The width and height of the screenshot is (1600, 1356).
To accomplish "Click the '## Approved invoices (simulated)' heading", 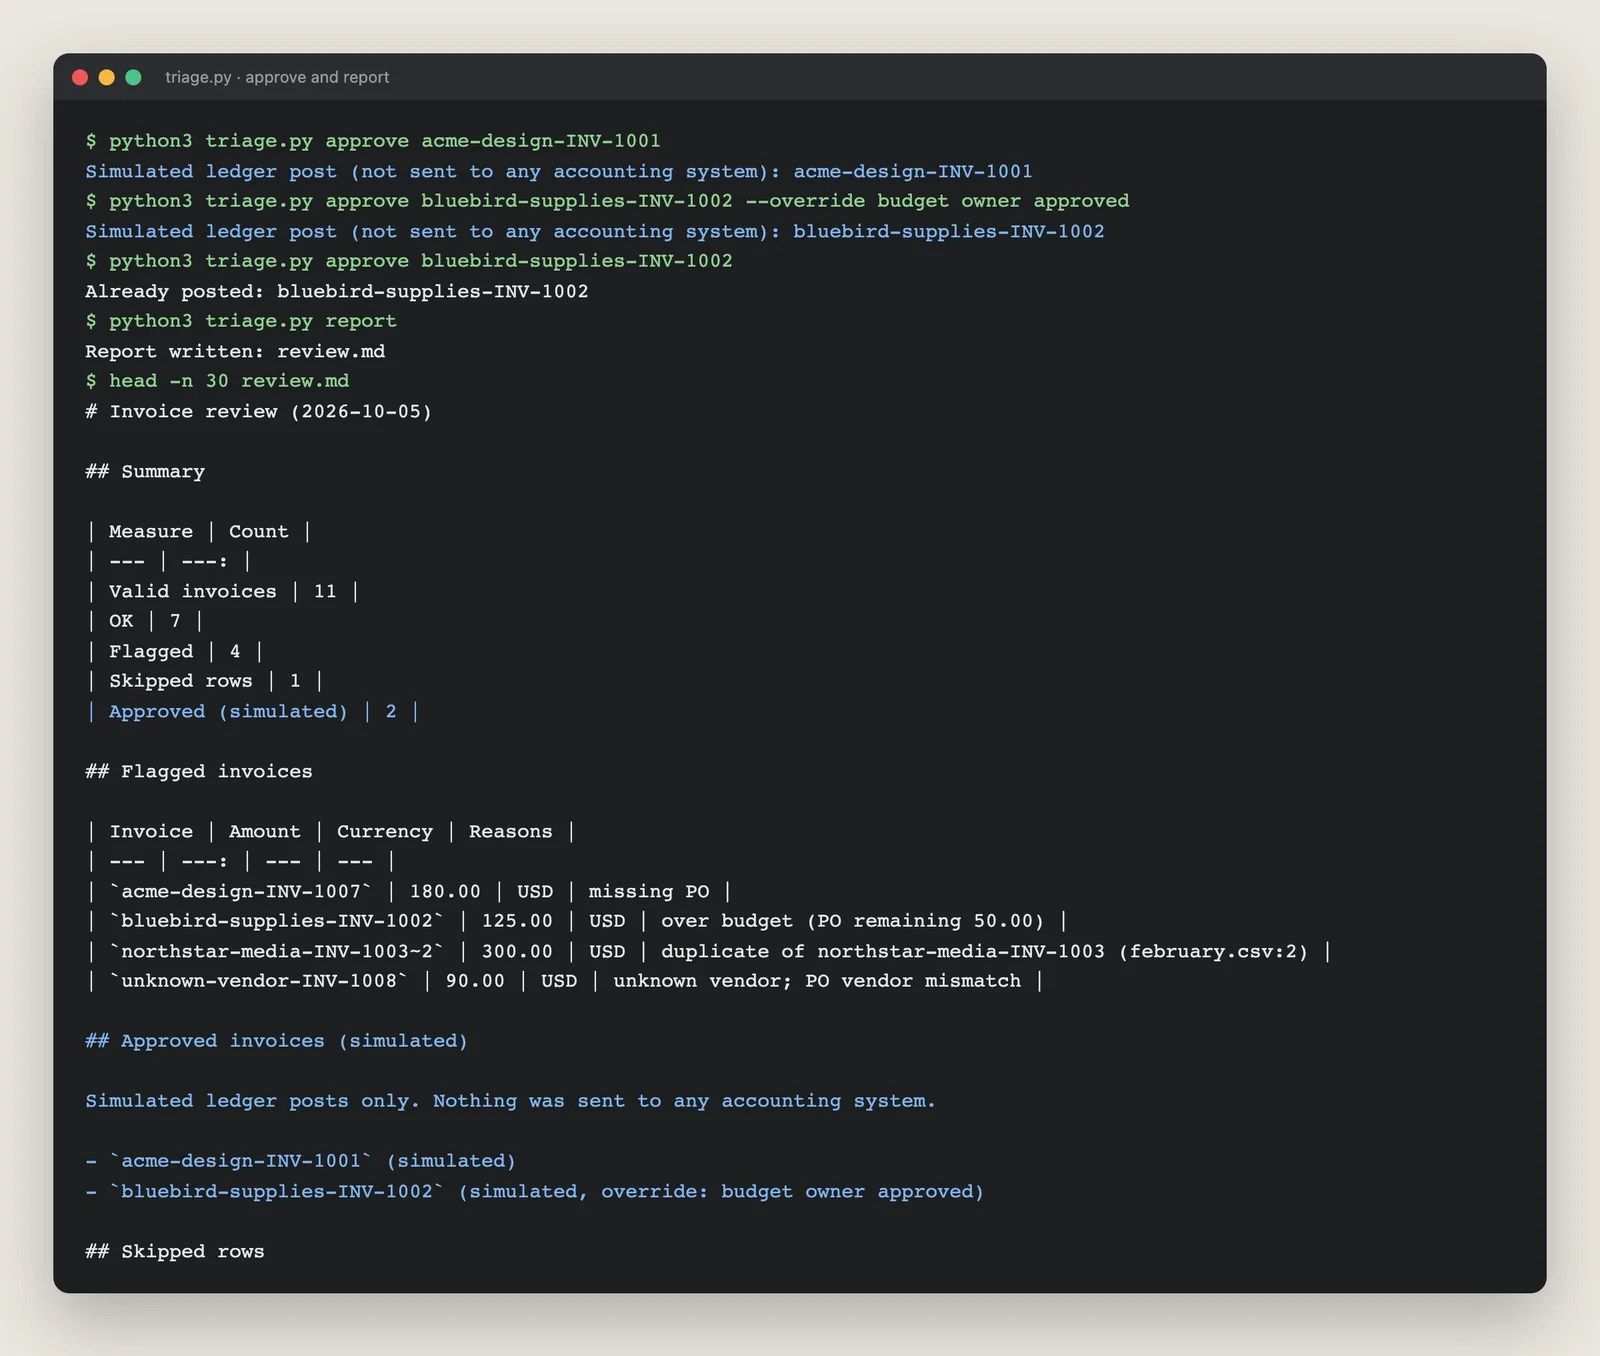I will point(277,1041).
